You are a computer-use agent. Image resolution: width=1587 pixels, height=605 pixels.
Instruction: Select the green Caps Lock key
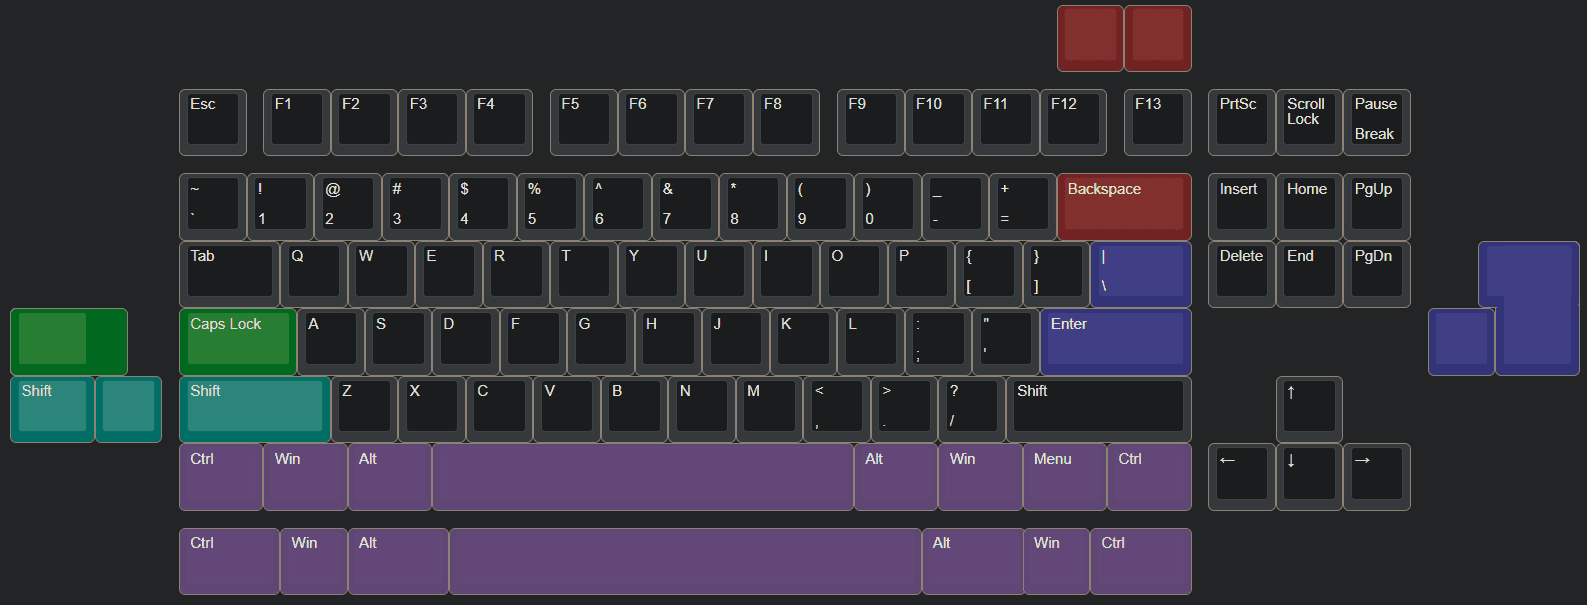click(x=237, y=342)
